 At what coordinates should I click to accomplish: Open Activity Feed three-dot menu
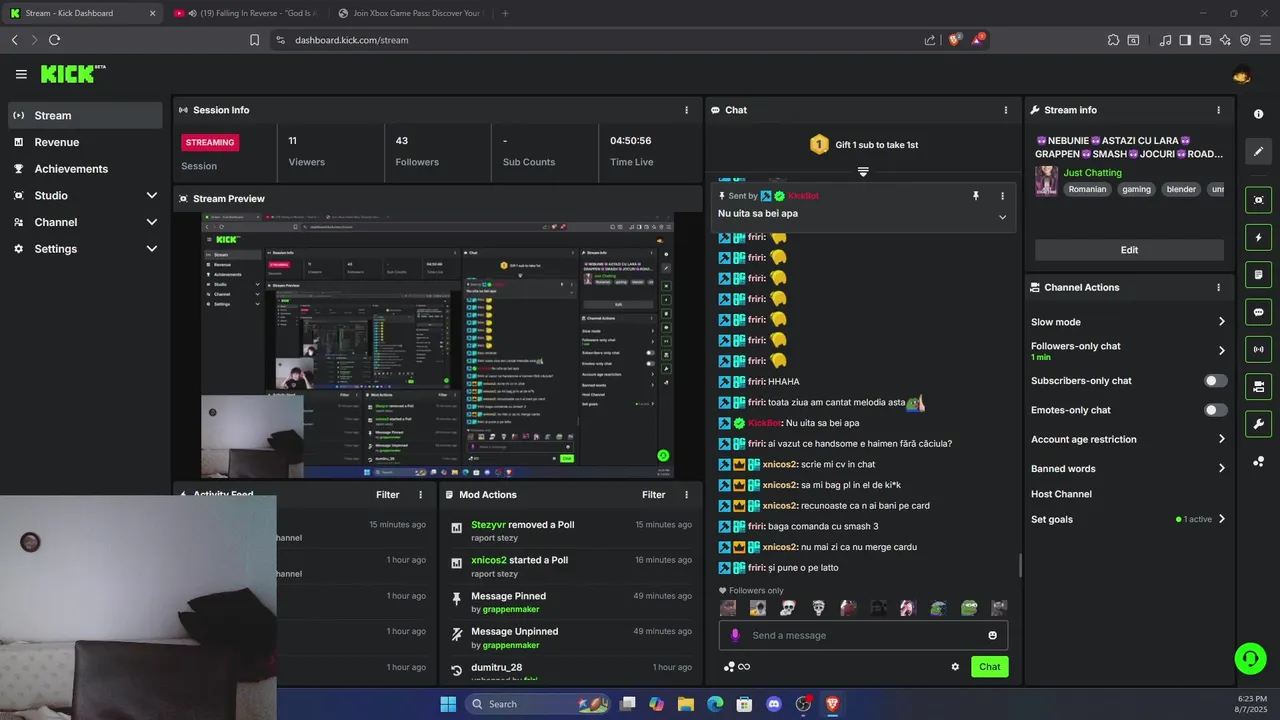click(x=420, y=495)
